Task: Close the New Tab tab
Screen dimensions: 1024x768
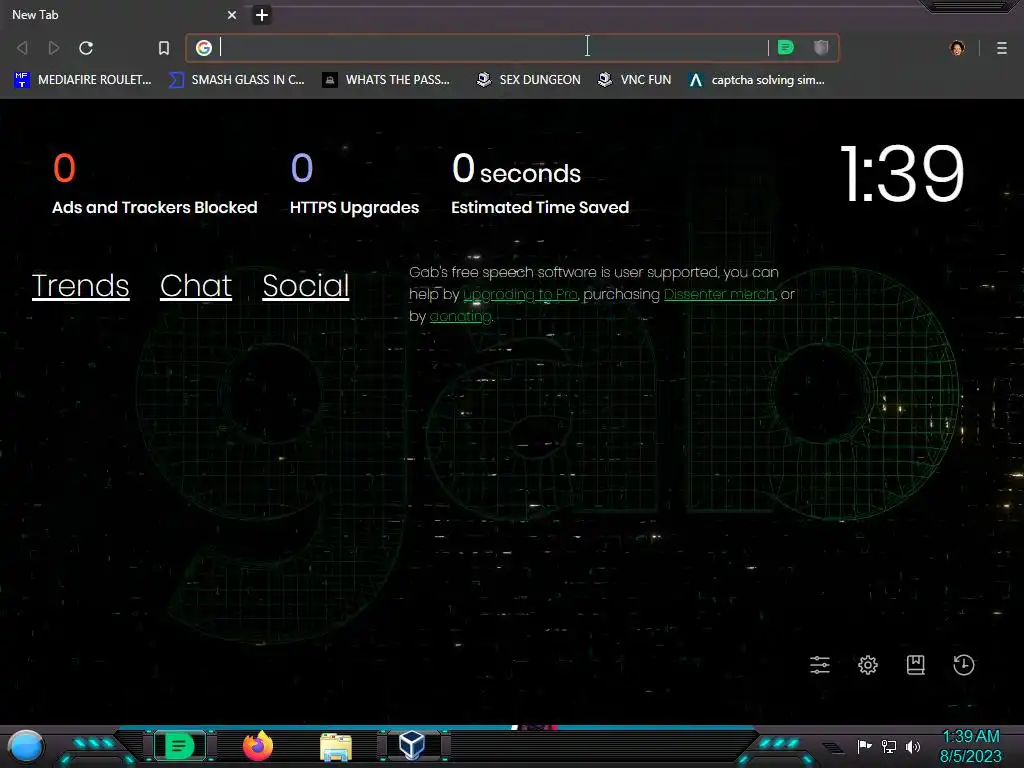Action: [232, 14]
